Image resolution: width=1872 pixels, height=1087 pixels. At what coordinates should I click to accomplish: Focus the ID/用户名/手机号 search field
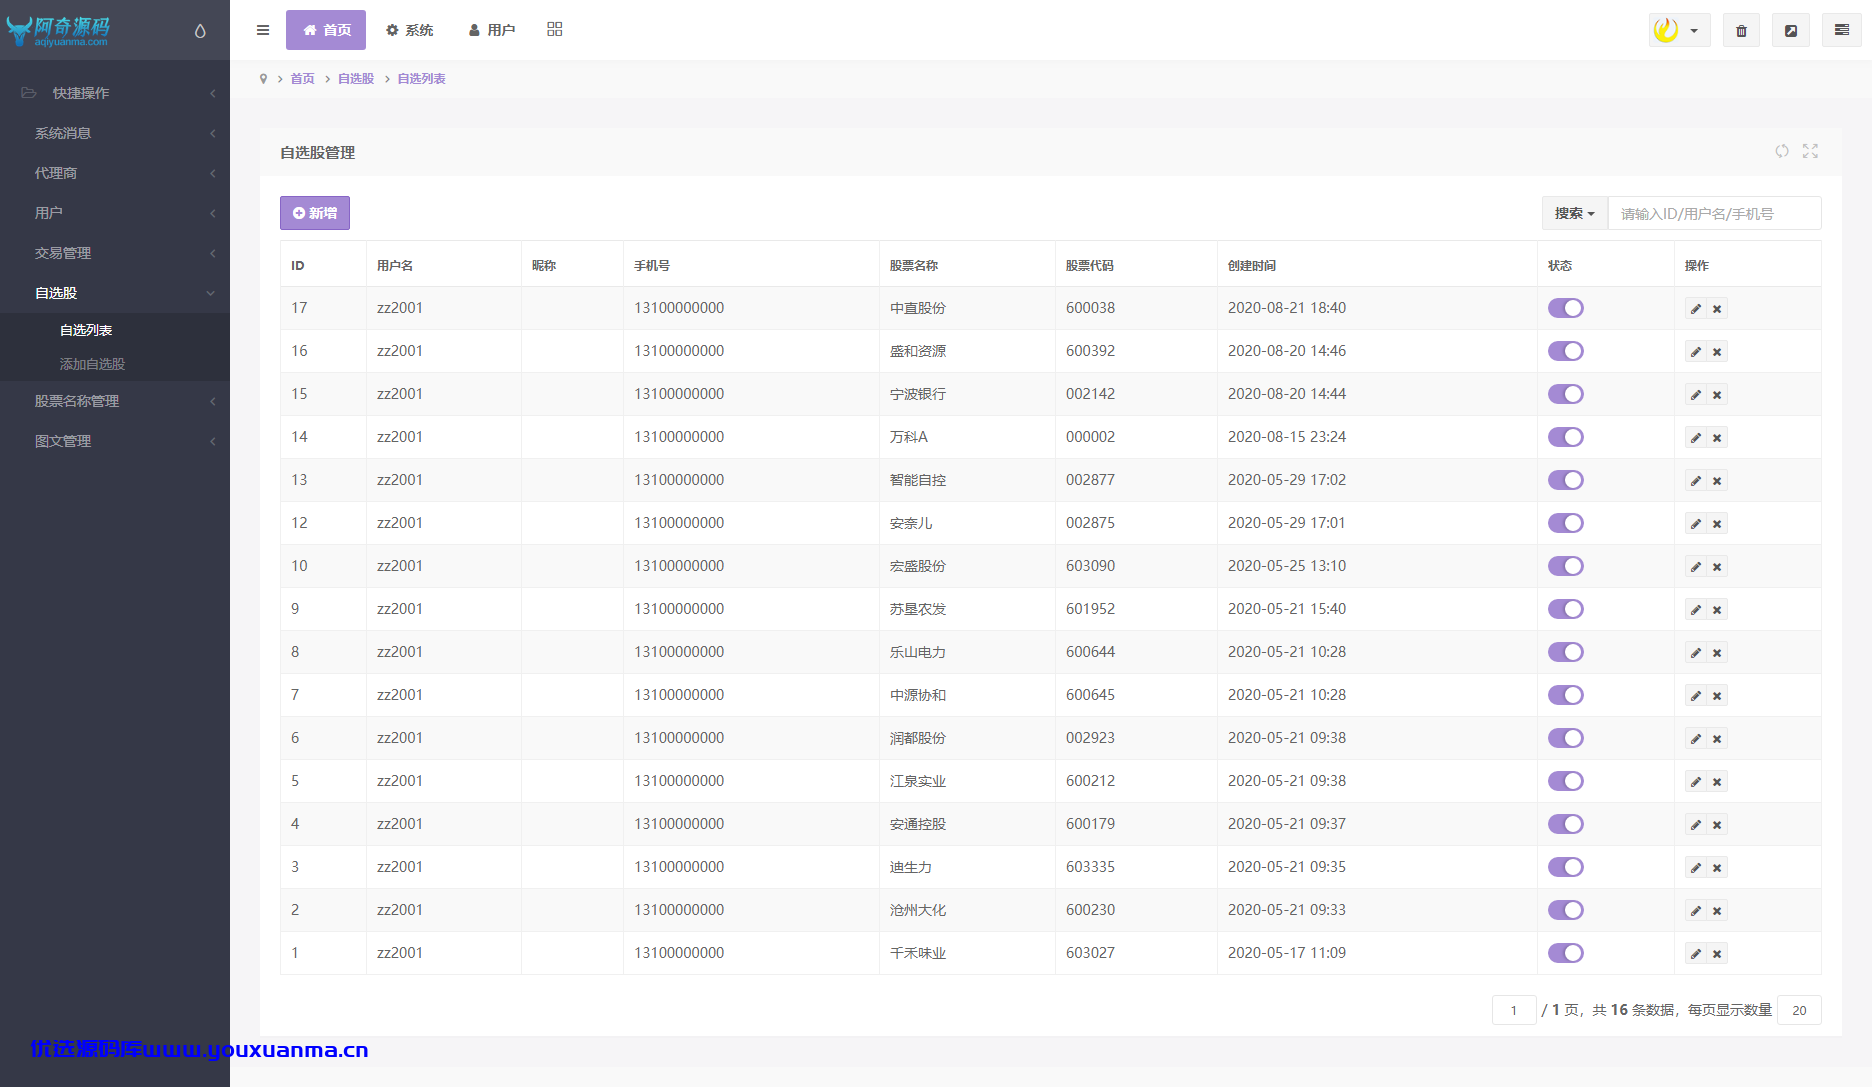tap(1714, 213)
